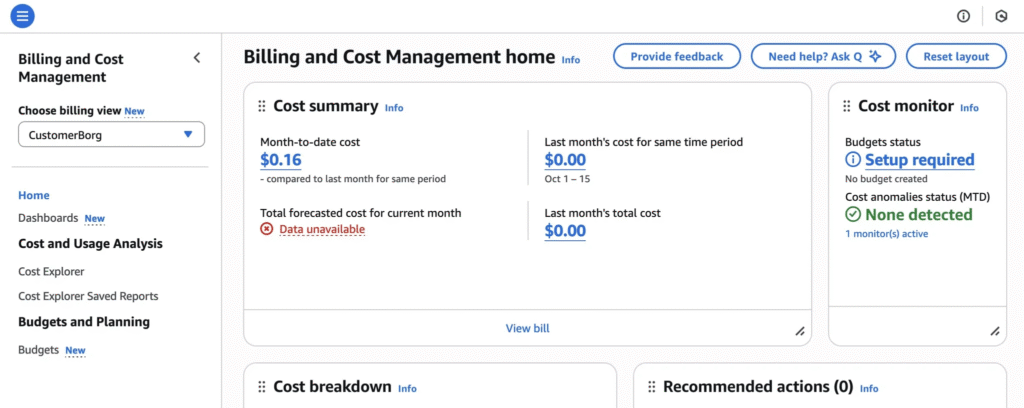The height and width of the screenshot is (408, 1024).
Task: Click the Cost summary resize corner handle
Action: point(799,331)
